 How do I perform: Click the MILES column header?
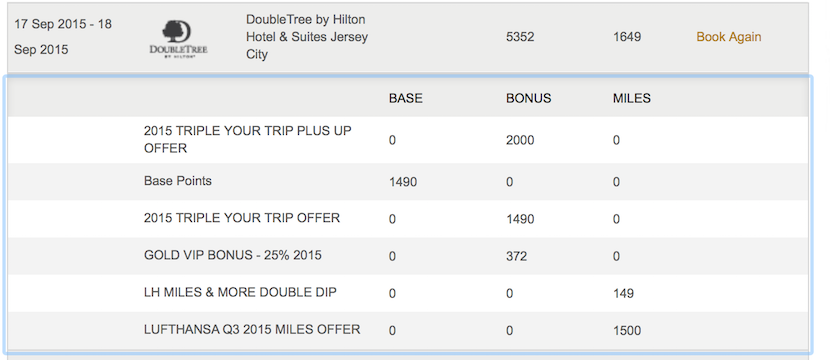click(x=631, y=98)
